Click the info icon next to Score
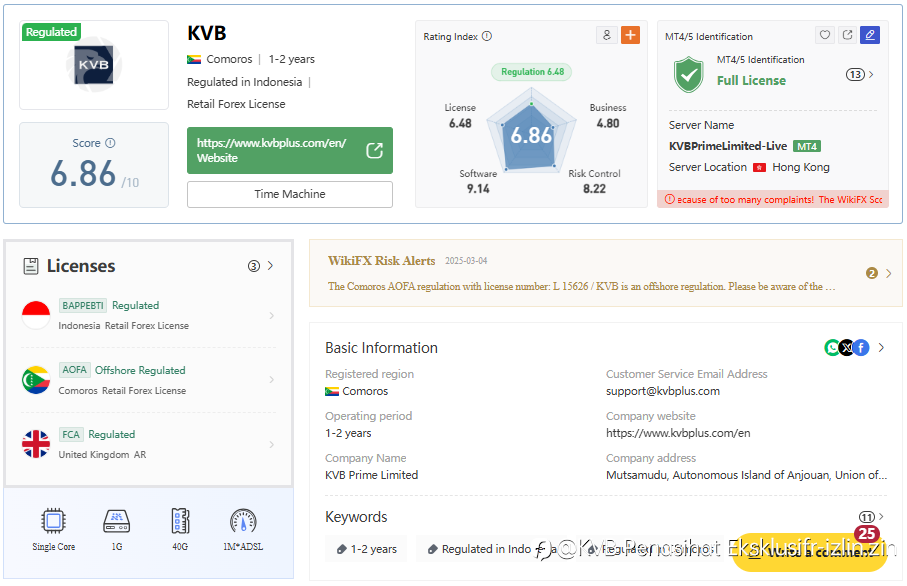907x586 pixels. pyautogui.click(x=110, y=143)
